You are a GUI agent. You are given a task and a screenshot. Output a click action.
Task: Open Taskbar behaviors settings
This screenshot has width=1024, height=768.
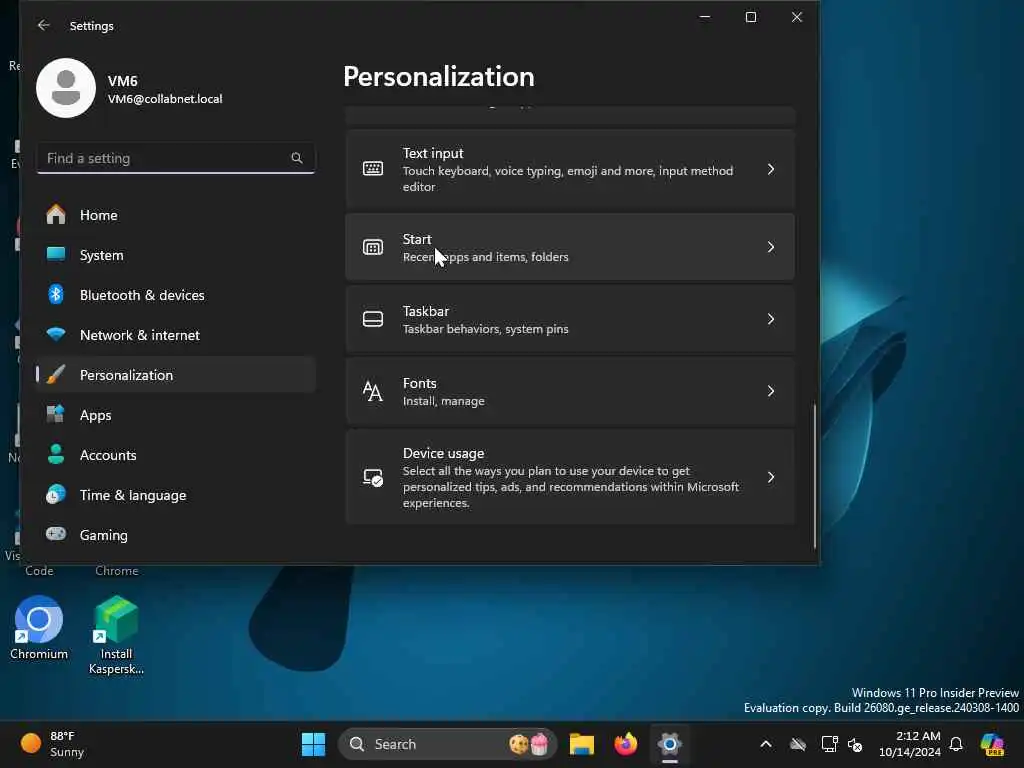coord(569,319)
